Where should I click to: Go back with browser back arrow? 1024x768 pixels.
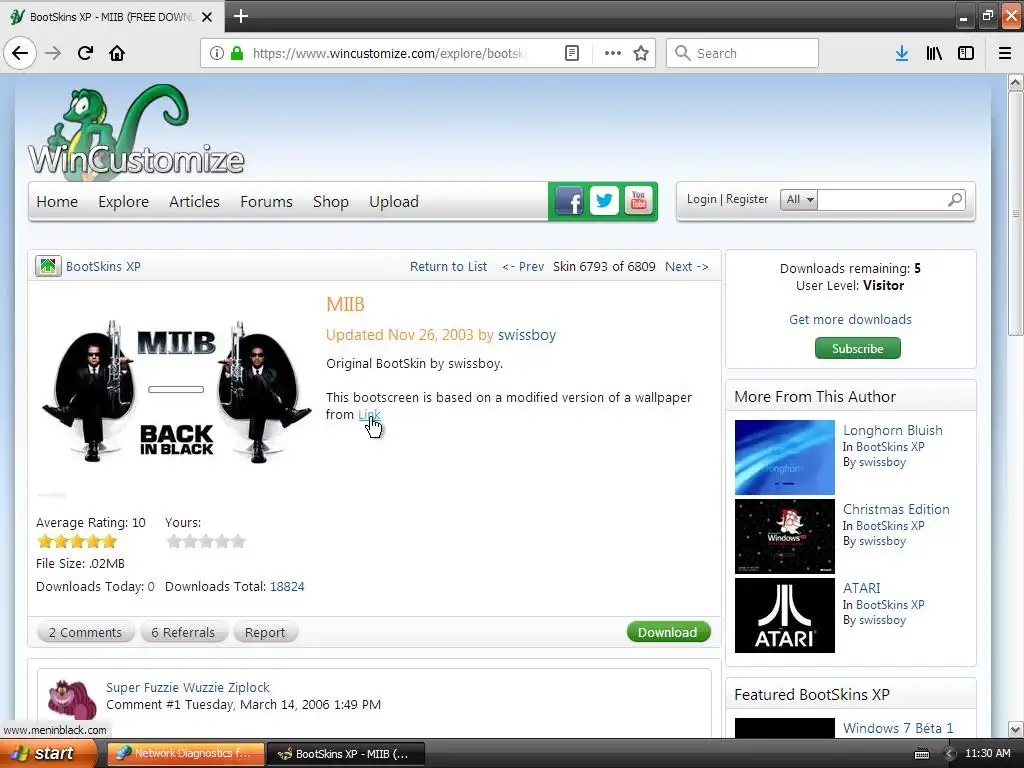pyautogui.click(x=20, y=53)
